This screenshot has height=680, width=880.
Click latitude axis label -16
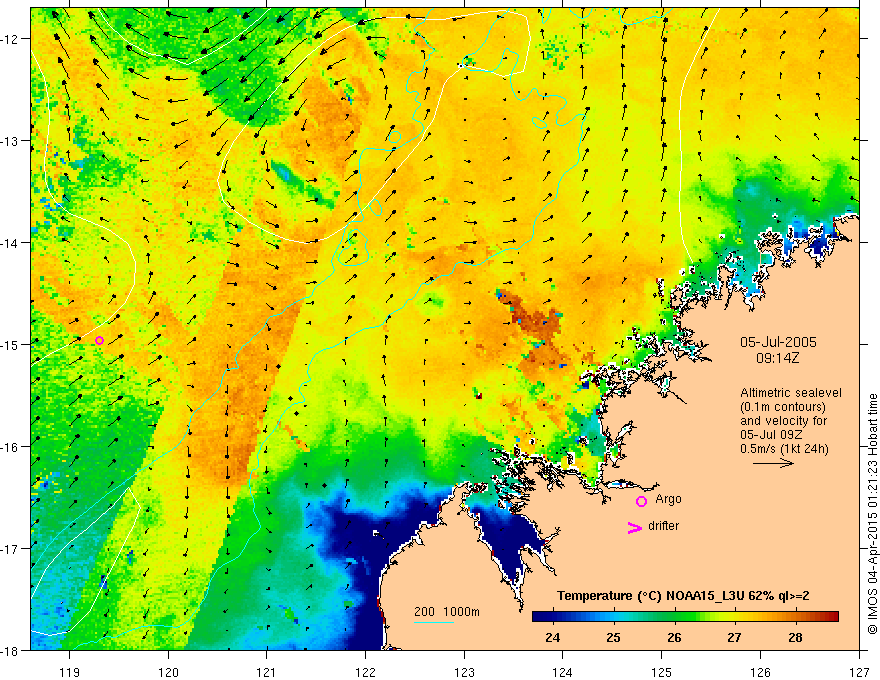coord(11,447)
